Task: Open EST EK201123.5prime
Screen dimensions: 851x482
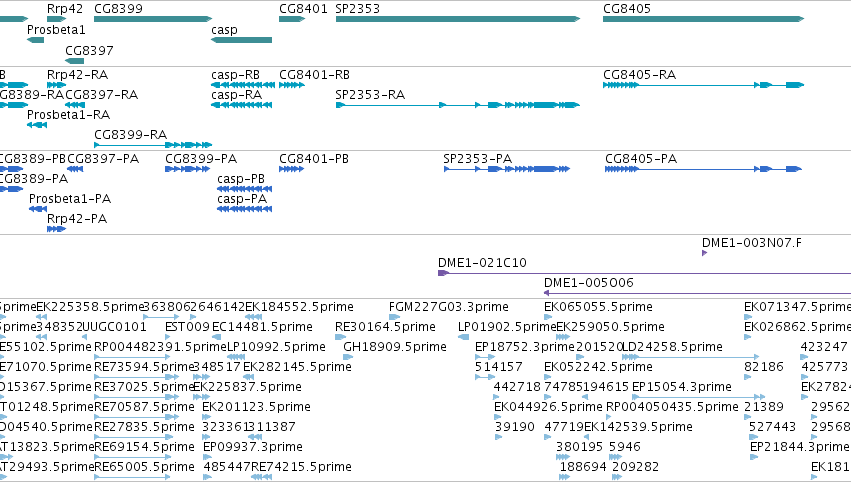Action: pyautogui.click(x=256, y=408)
